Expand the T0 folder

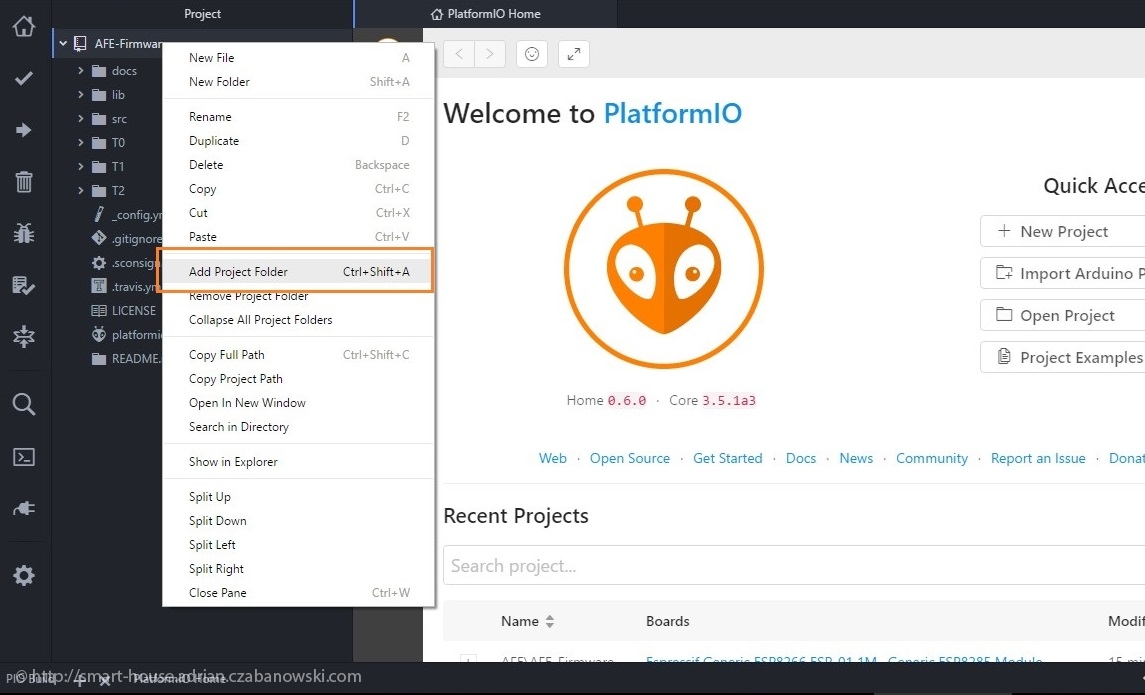click(x=80, y=142)
